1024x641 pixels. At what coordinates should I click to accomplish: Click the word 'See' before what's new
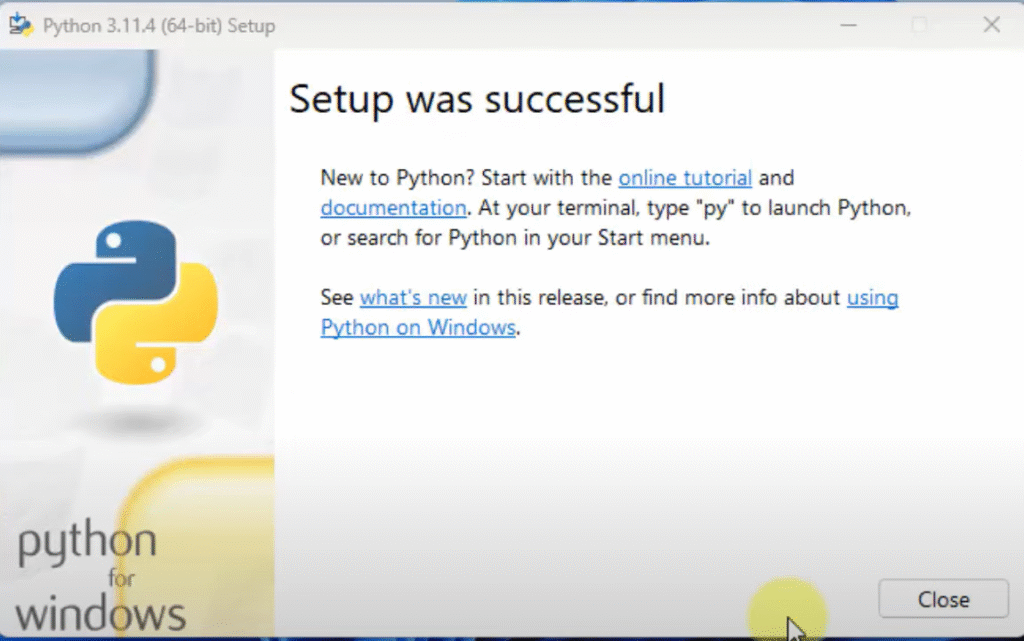(x=337, y=297)
